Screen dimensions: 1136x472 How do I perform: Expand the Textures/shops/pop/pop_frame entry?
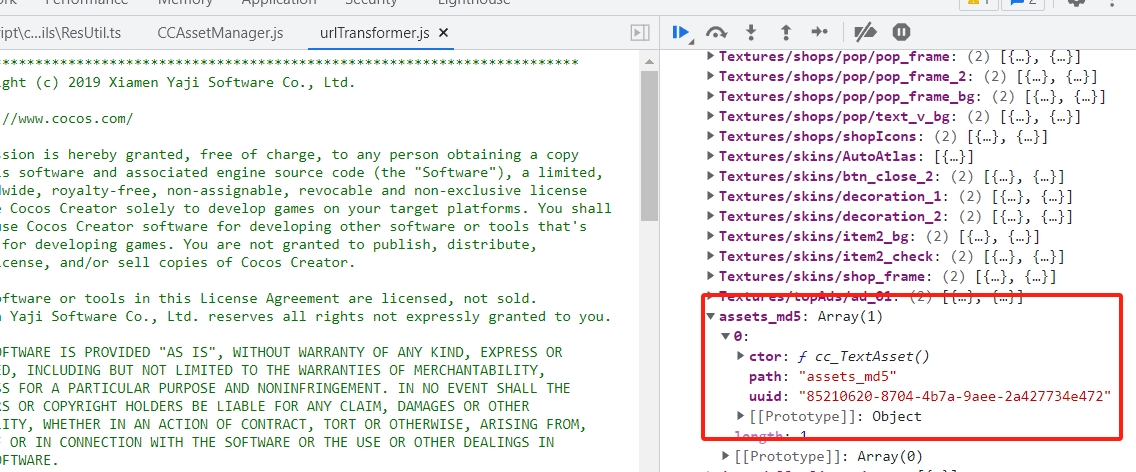pyautogui.click(x=711, y=56)
